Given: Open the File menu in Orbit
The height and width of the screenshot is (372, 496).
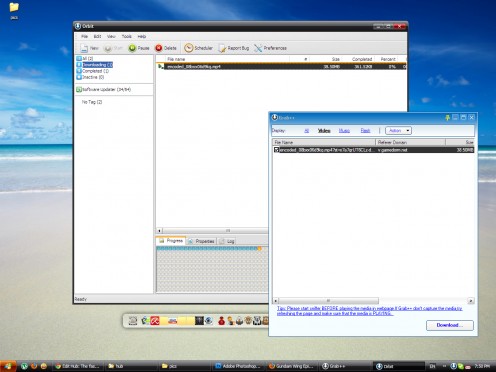Looking at the screenshot, I should (85, 36).
